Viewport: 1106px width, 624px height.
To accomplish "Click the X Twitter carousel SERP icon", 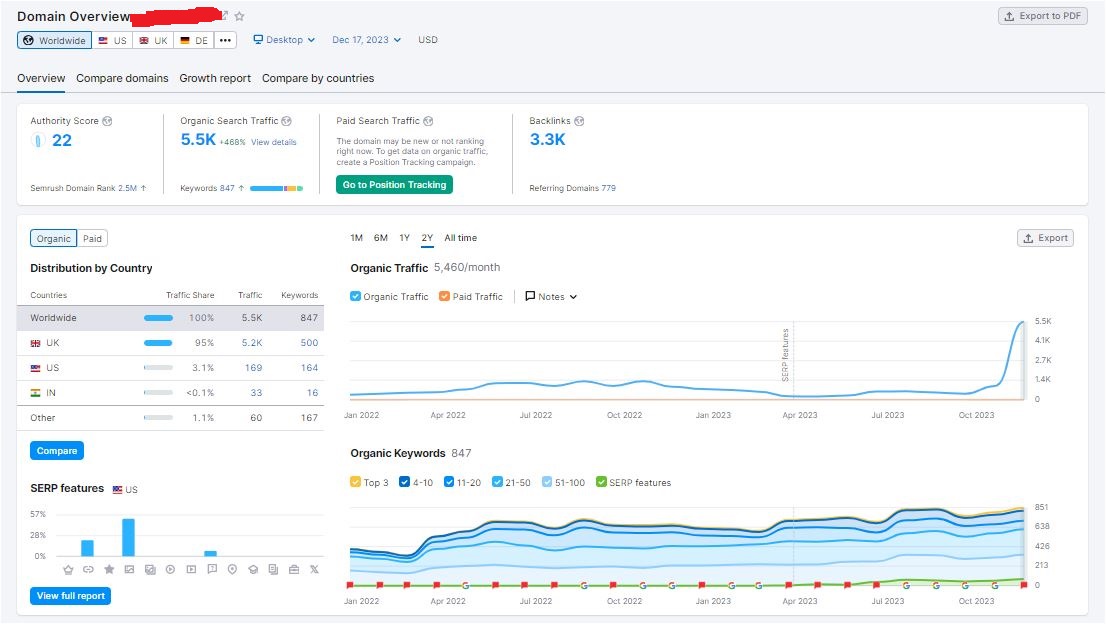I will (313, 569).
